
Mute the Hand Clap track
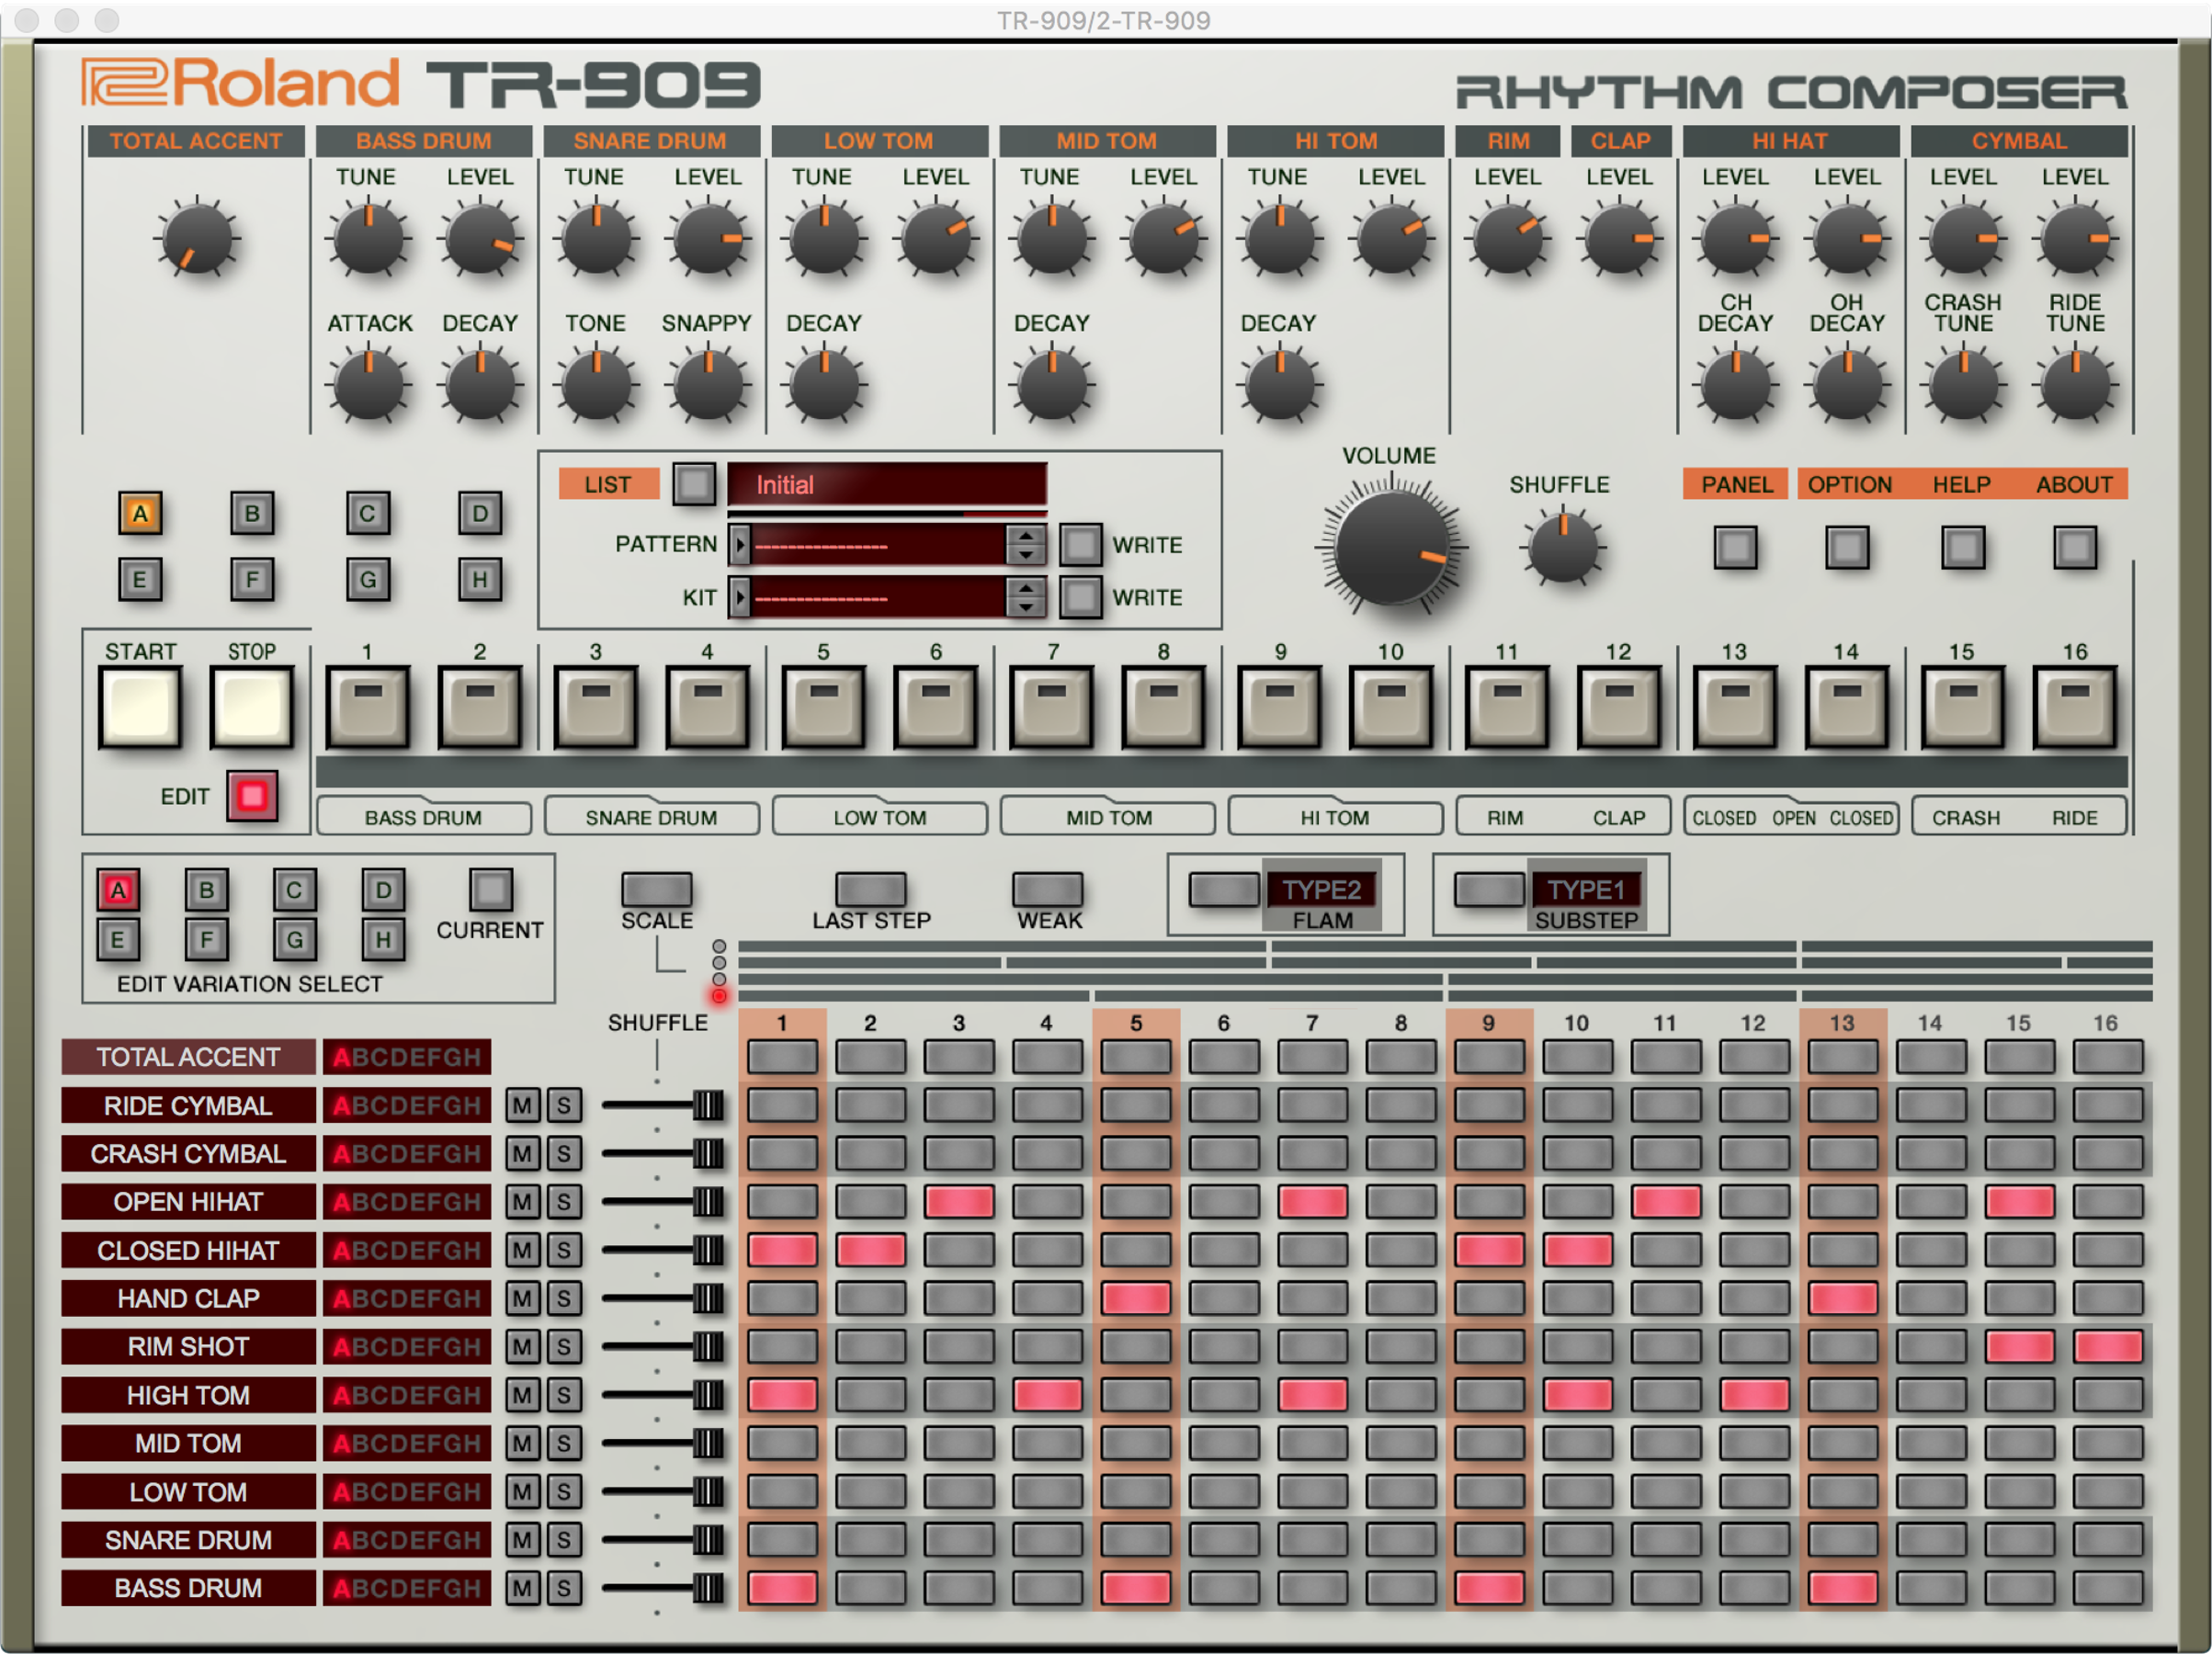pyautogui.click(x=522, y=1298)
